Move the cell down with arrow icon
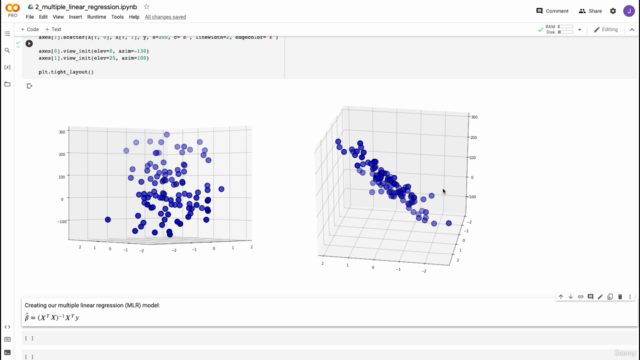Screen dimensions: 640x360 571,297
